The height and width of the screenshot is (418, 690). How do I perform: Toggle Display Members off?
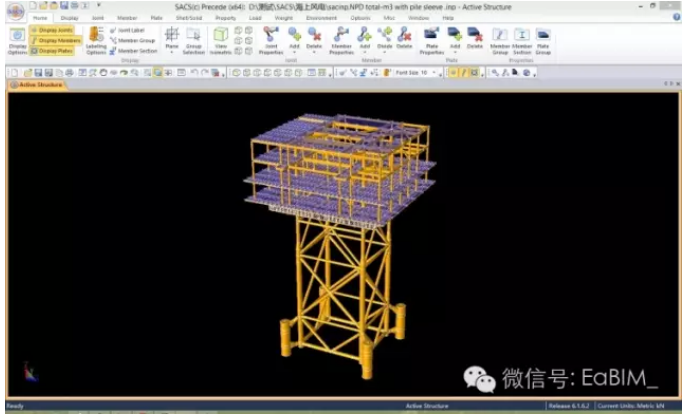pyautogui.click(x=56, y=40)
